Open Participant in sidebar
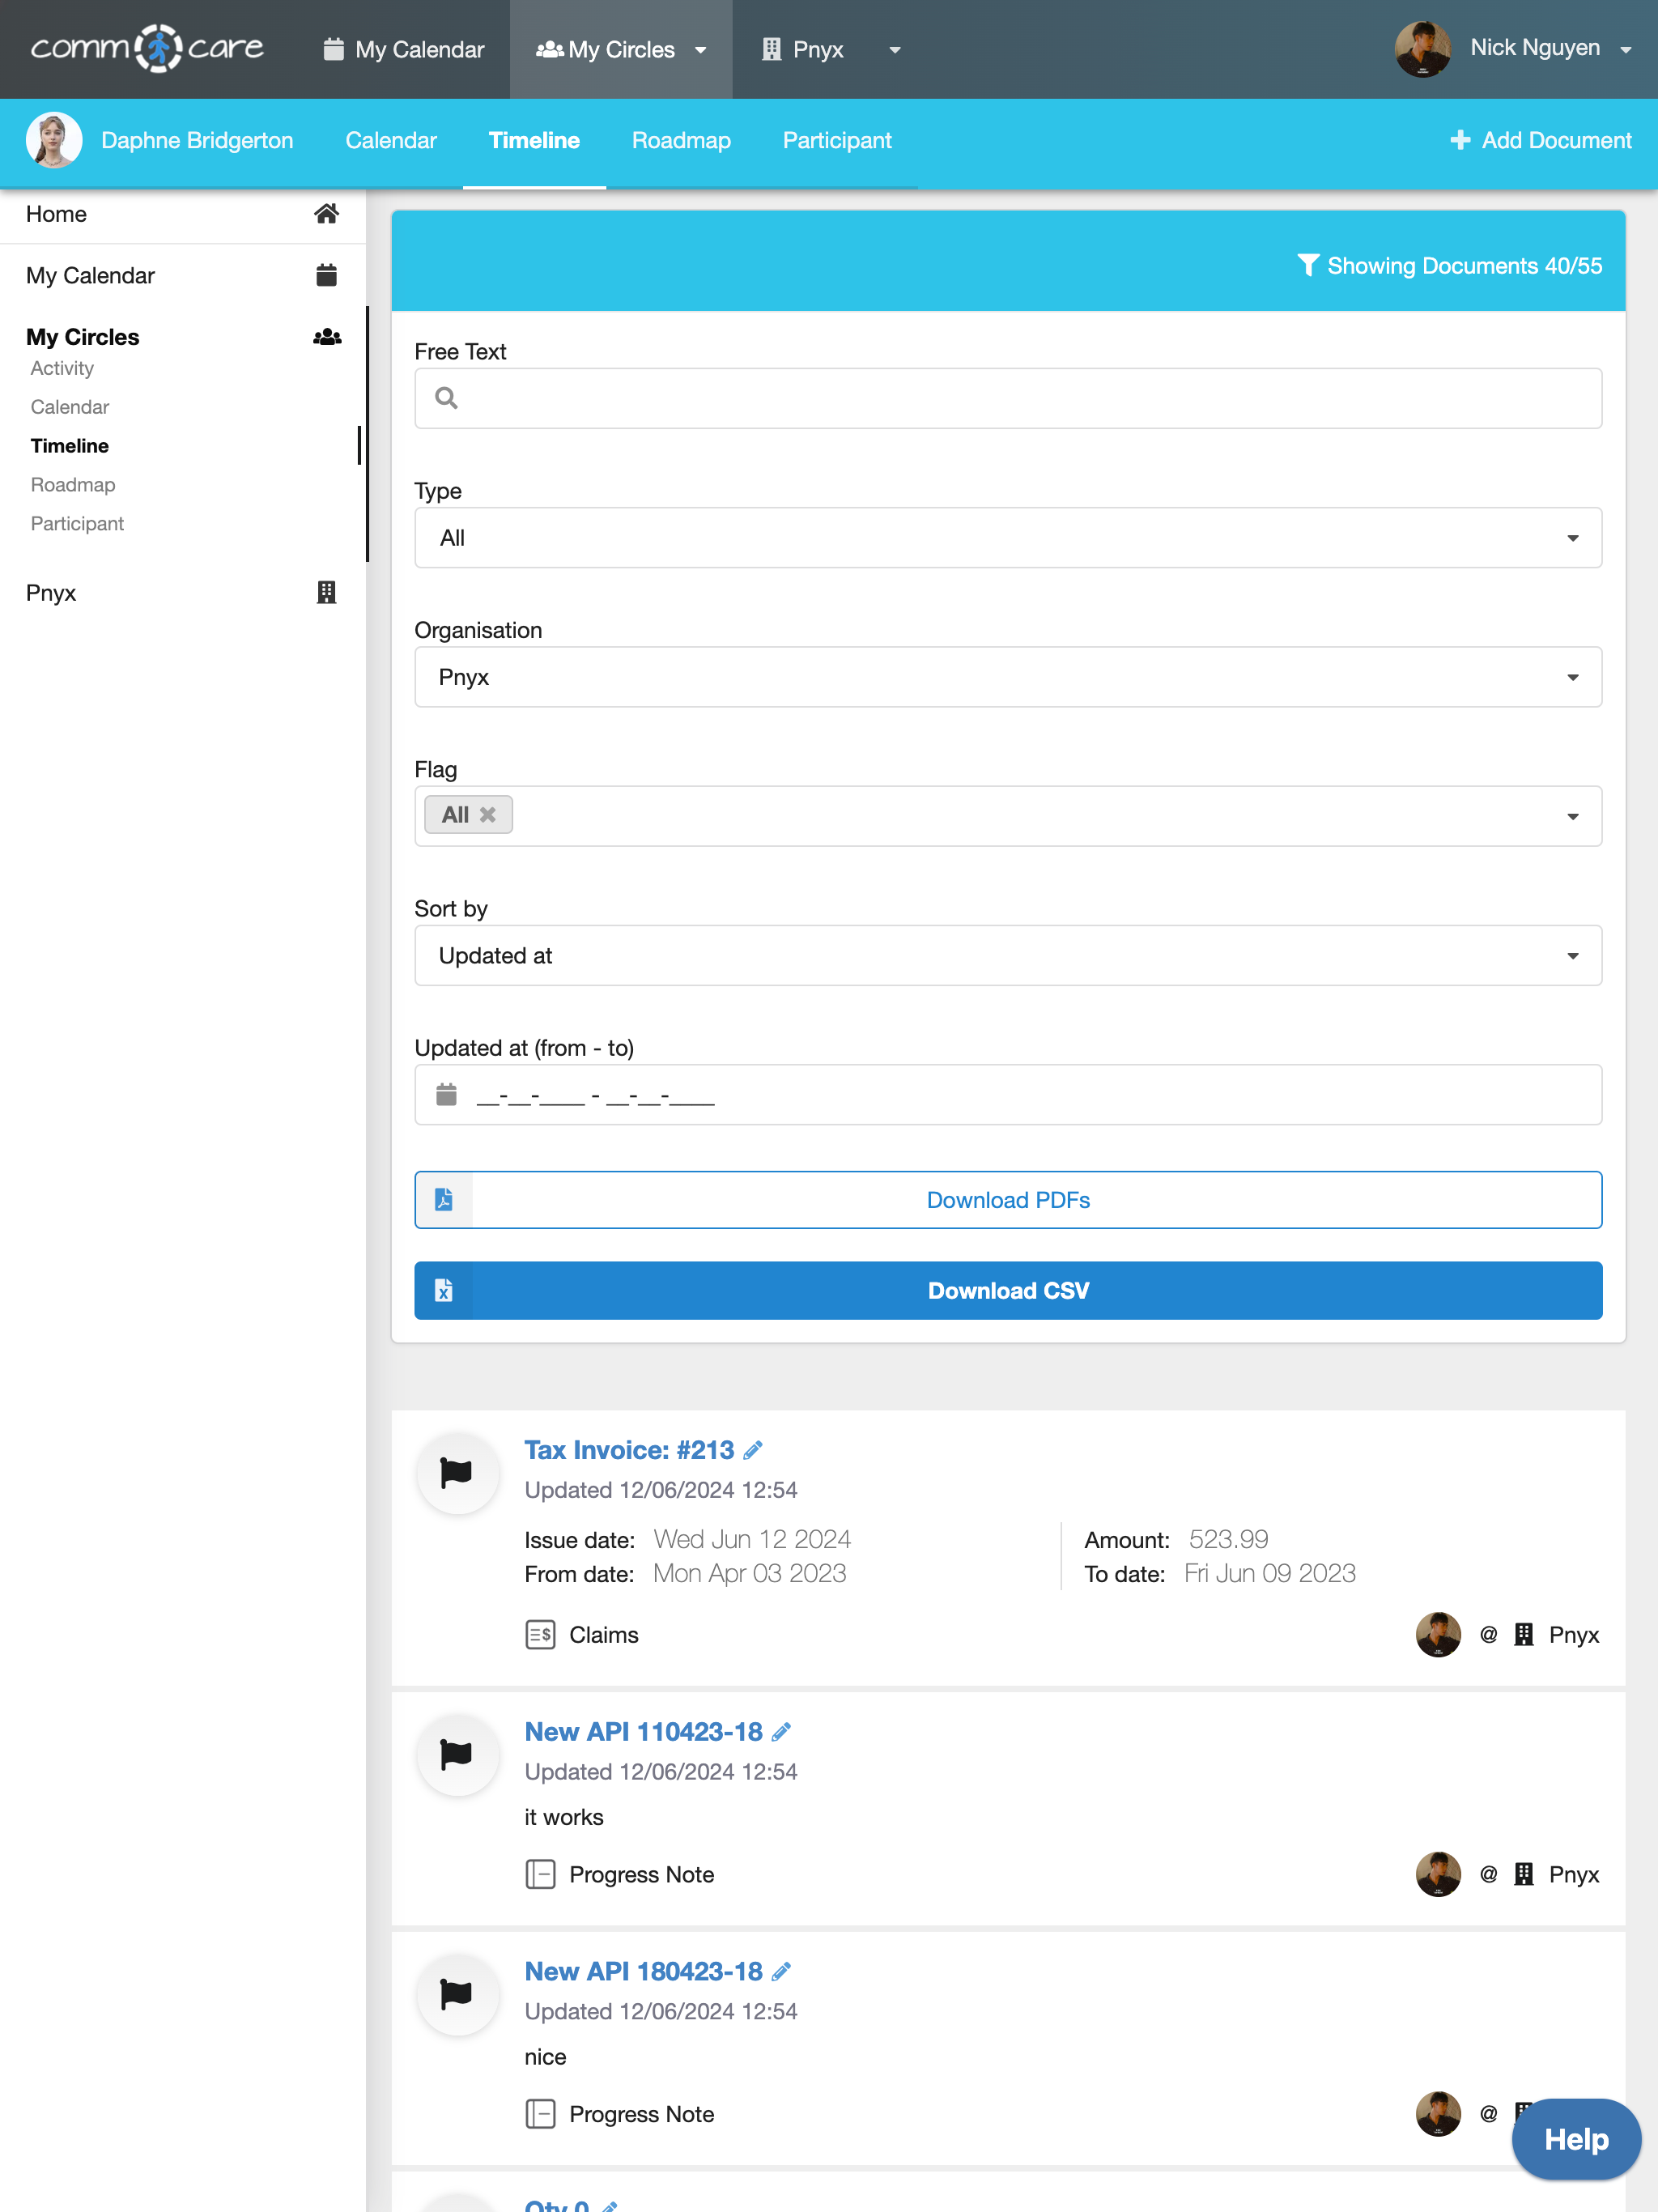1658x2212 pixels. click(77, 524)
